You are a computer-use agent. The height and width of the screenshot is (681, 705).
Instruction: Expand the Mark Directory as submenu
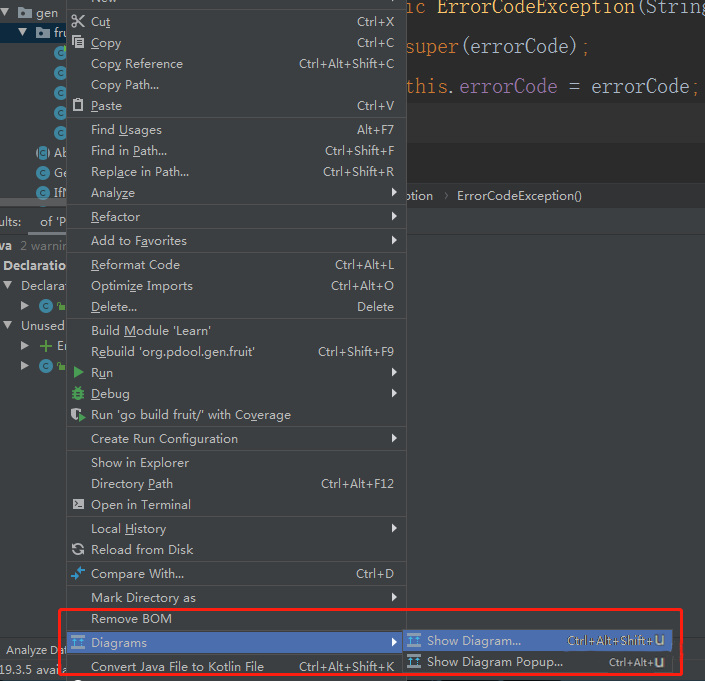tap(143, 598)
